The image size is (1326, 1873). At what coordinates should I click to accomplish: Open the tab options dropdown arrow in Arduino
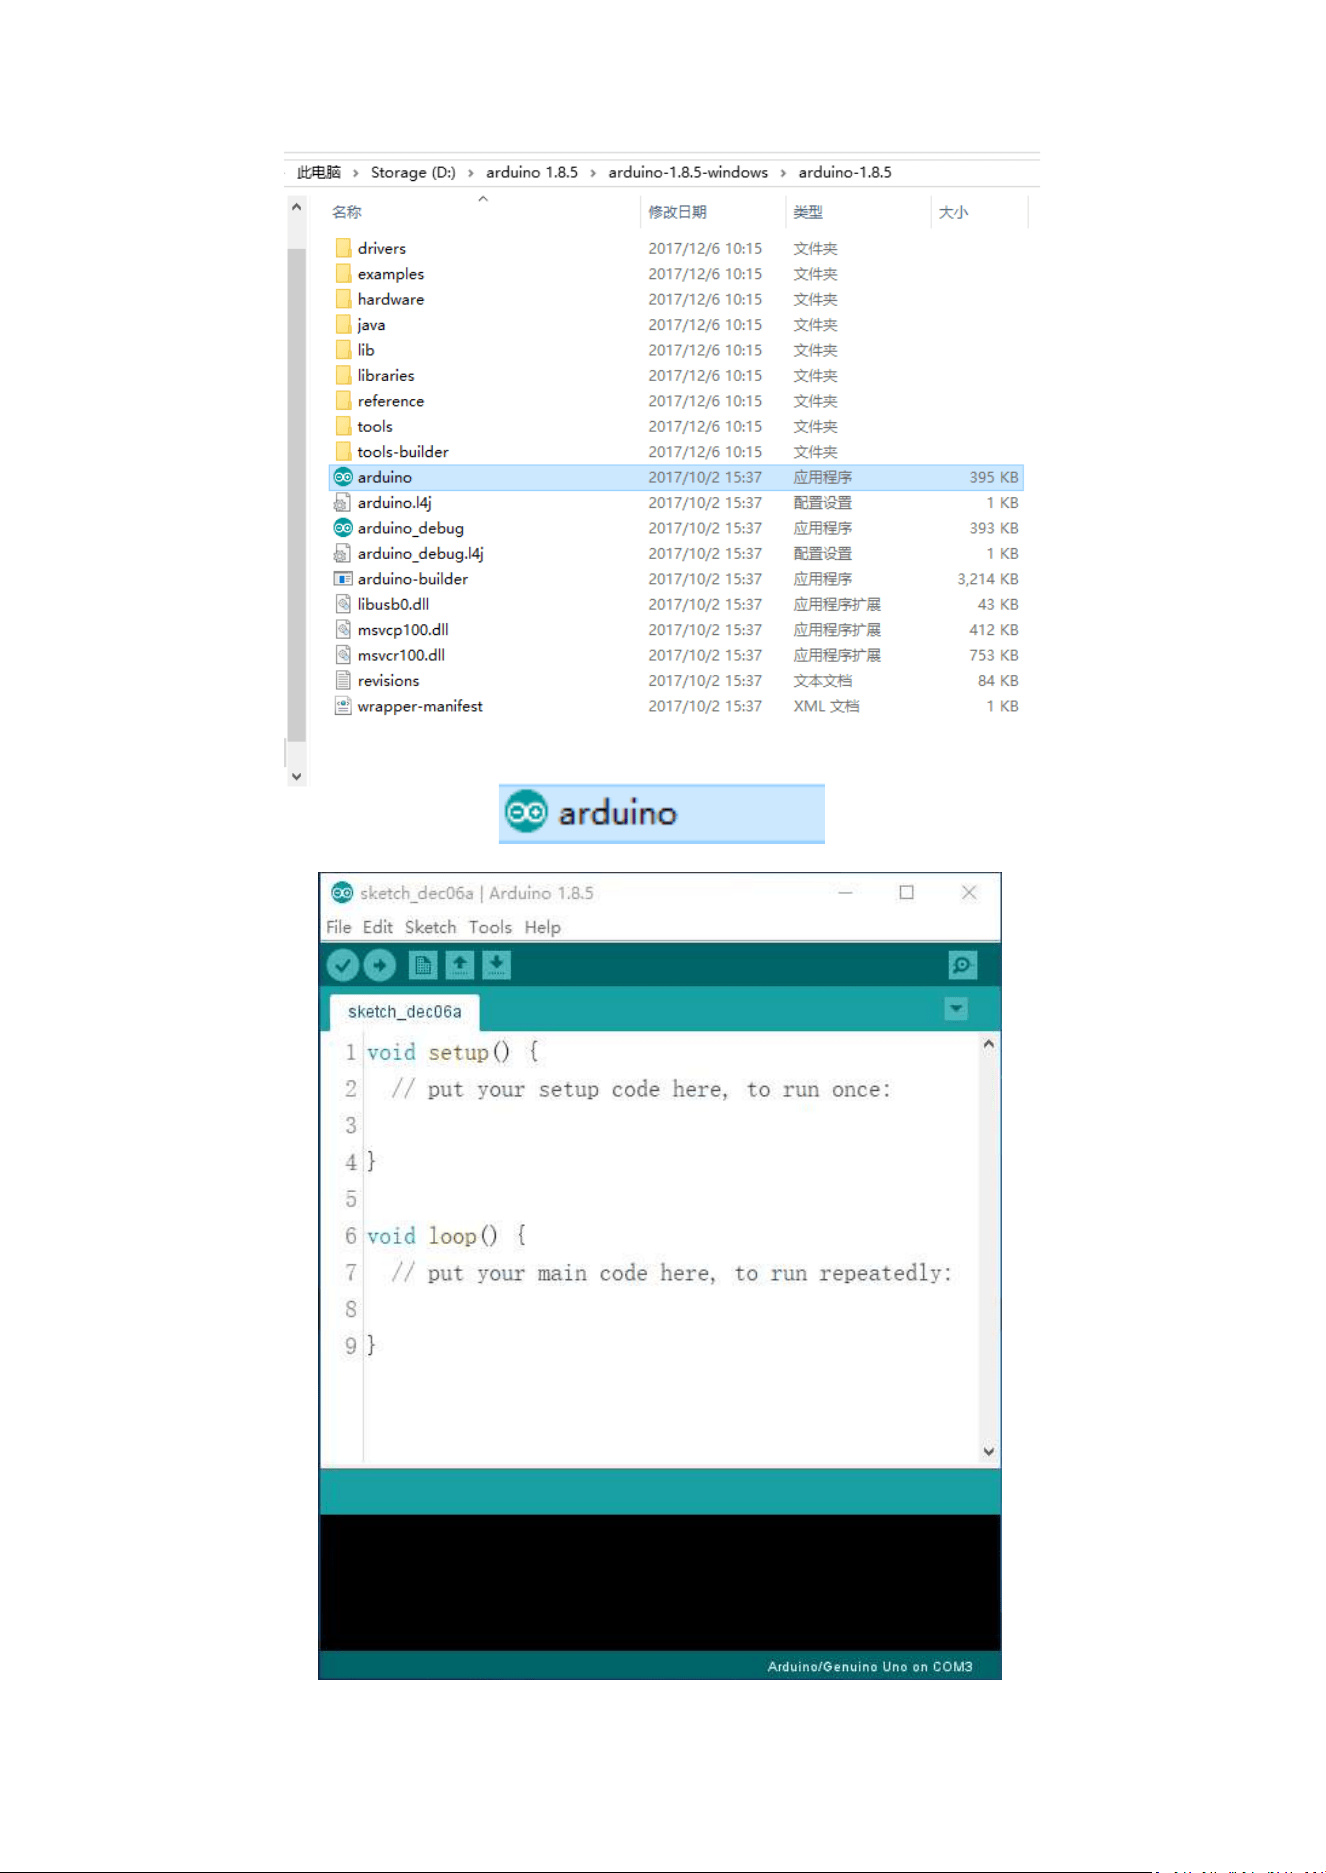coord(956,1009)
